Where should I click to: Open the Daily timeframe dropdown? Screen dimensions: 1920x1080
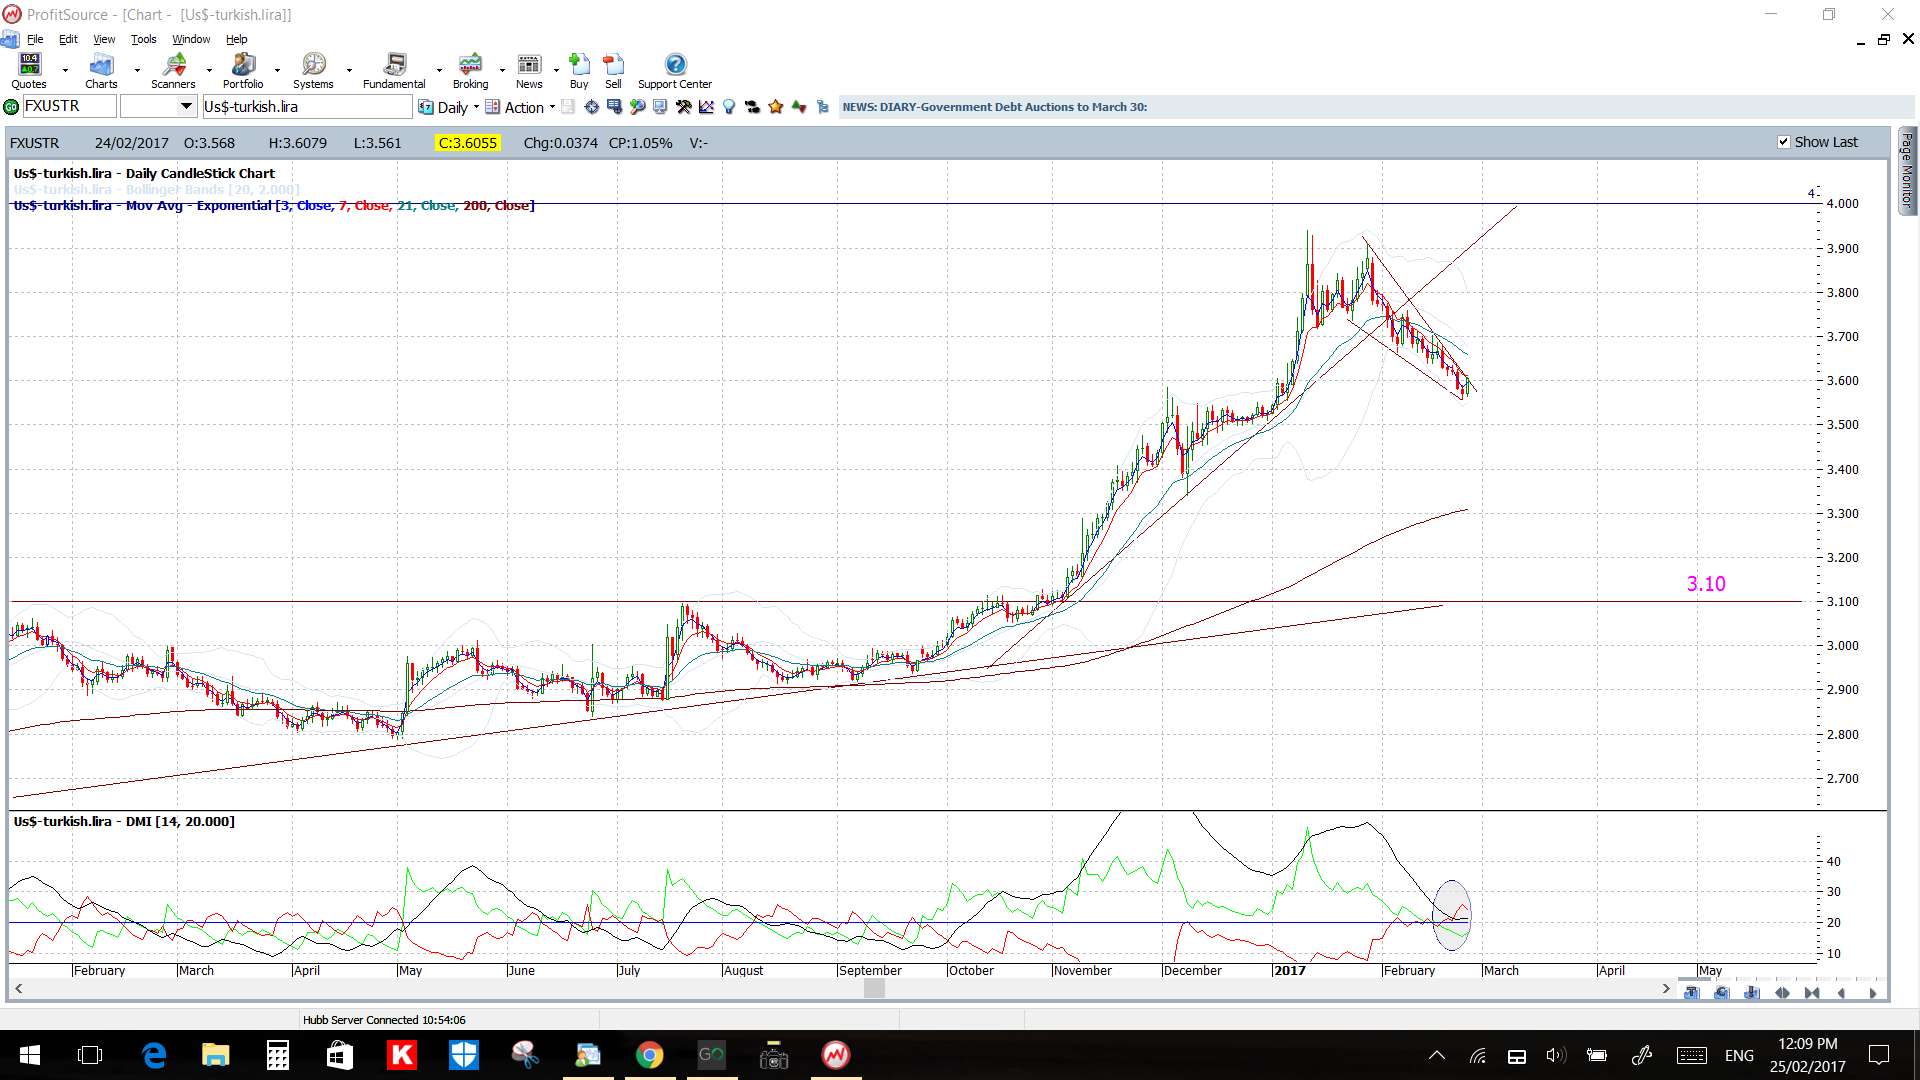449,107
